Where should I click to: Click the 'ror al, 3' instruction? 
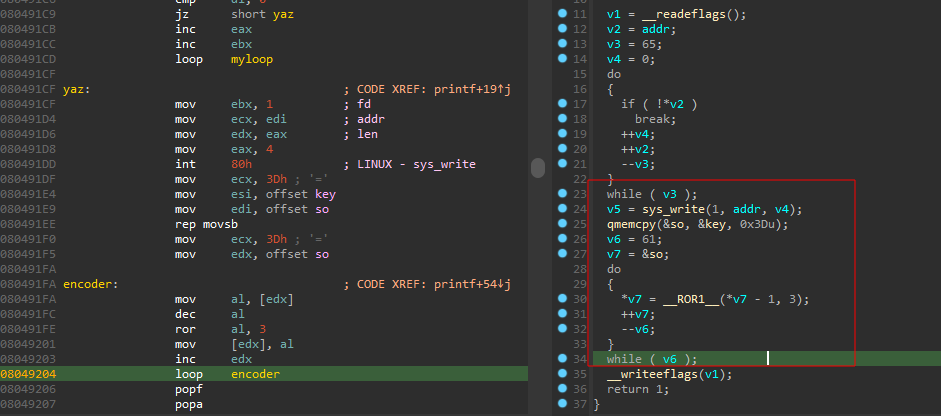coord(221,330)
